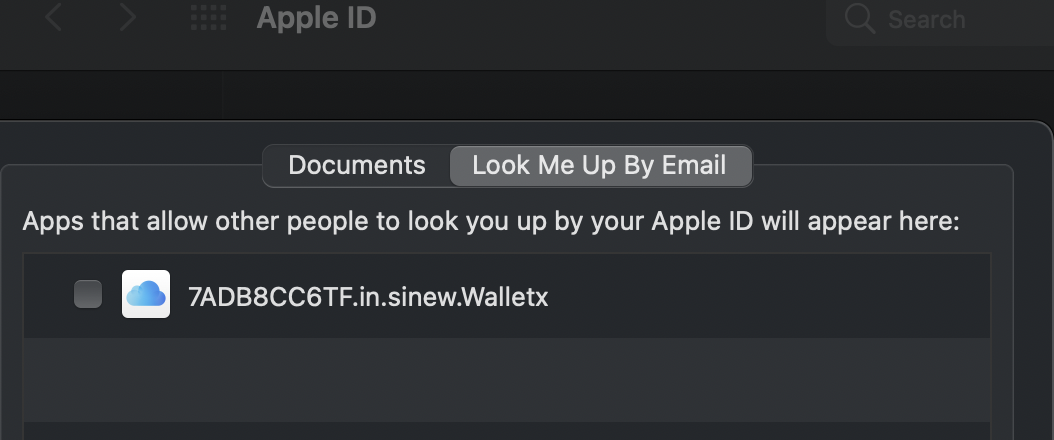Click the apps lookup description text
1054x440 pixels.
point(490,221)
